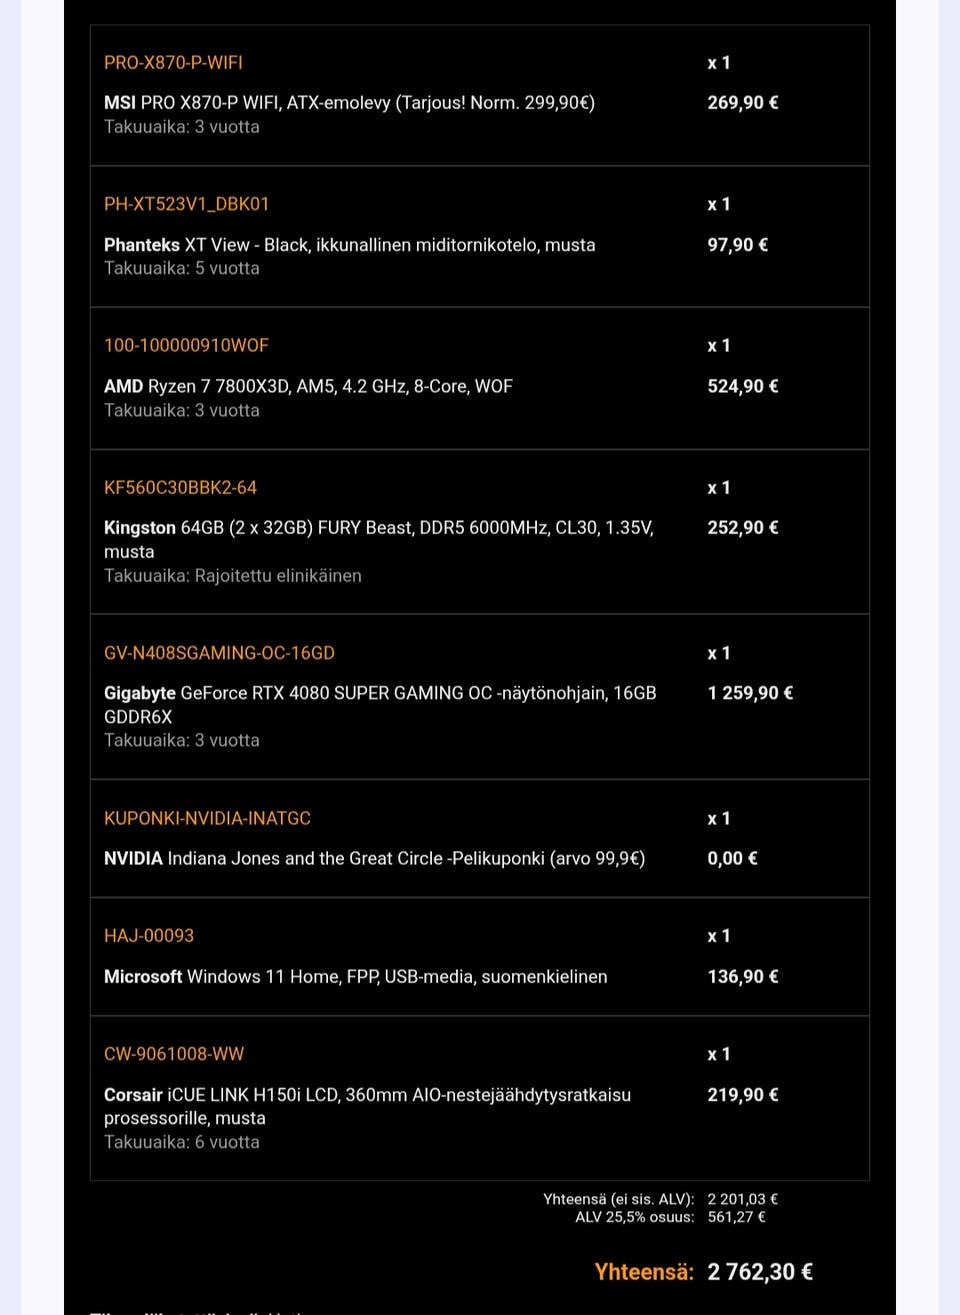The image size is (960, 1315).
Task: Select the Phanteks XT View product description
Action: pos(349,245)
